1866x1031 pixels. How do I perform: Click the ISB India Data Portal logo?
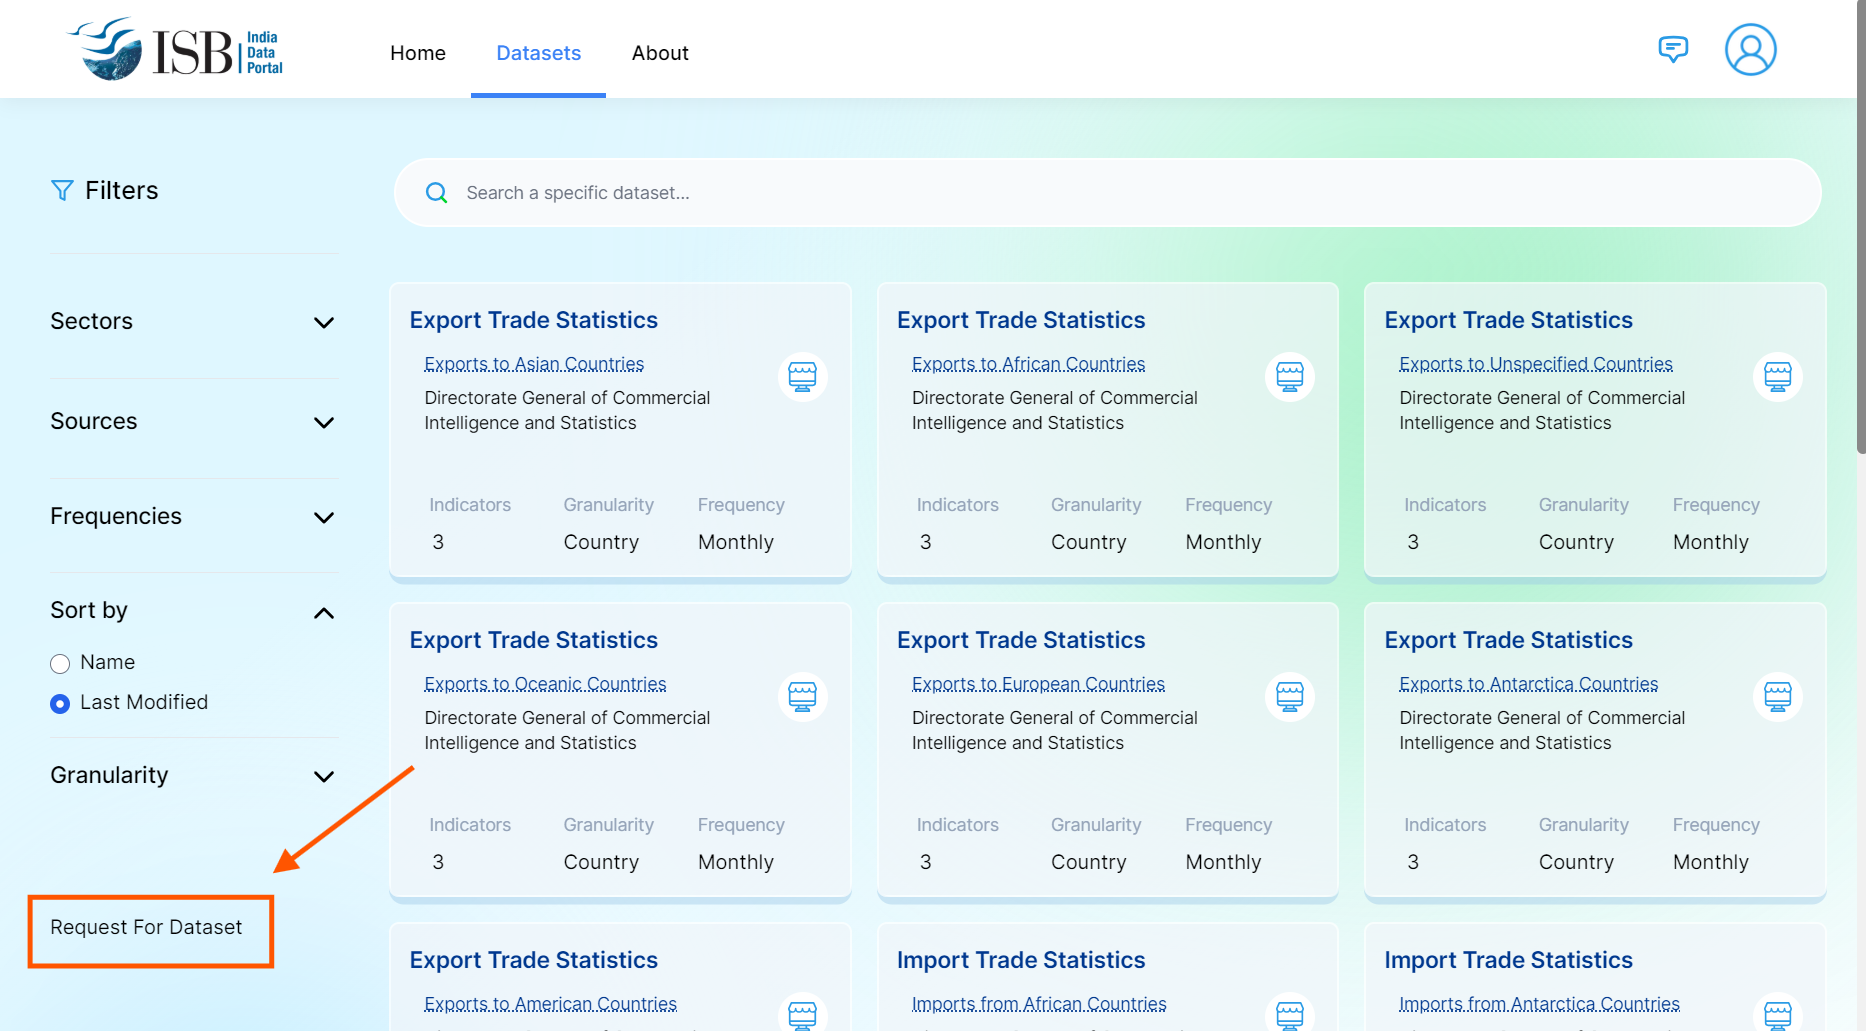click(177, 50)
